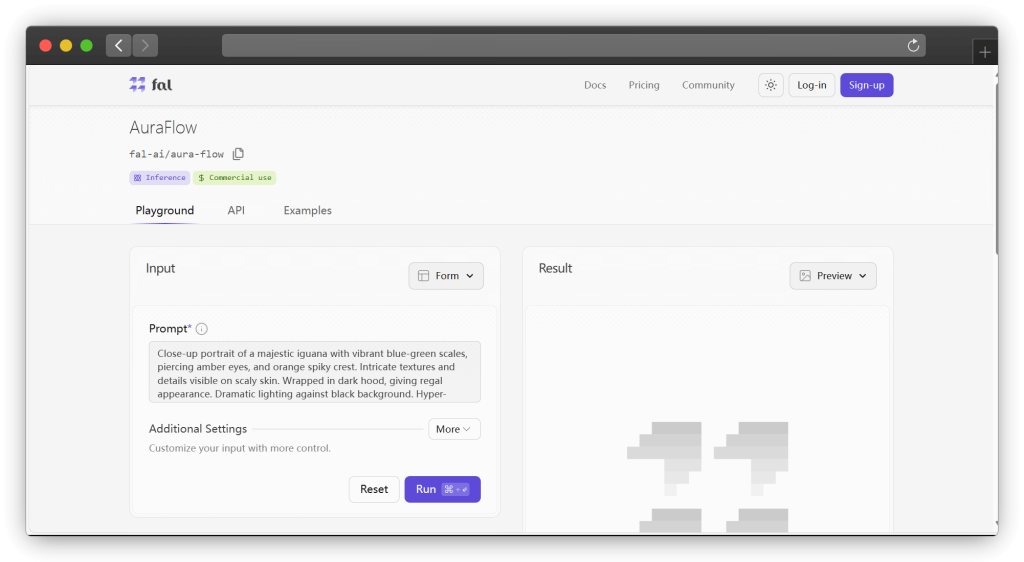Click the Reset button
Viewport: 1024px width, 562px height.
click(x=374, y=489)
